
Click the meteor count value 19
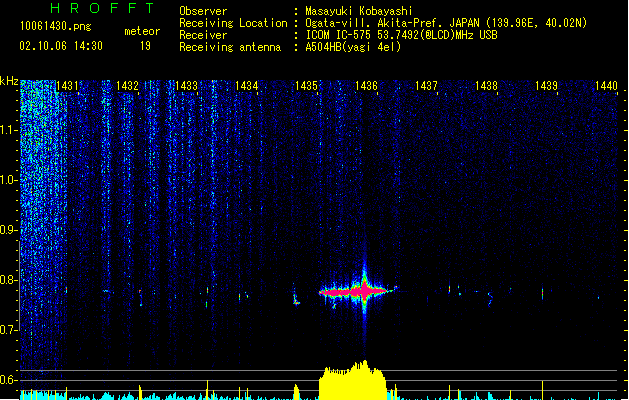coord(145,46)
